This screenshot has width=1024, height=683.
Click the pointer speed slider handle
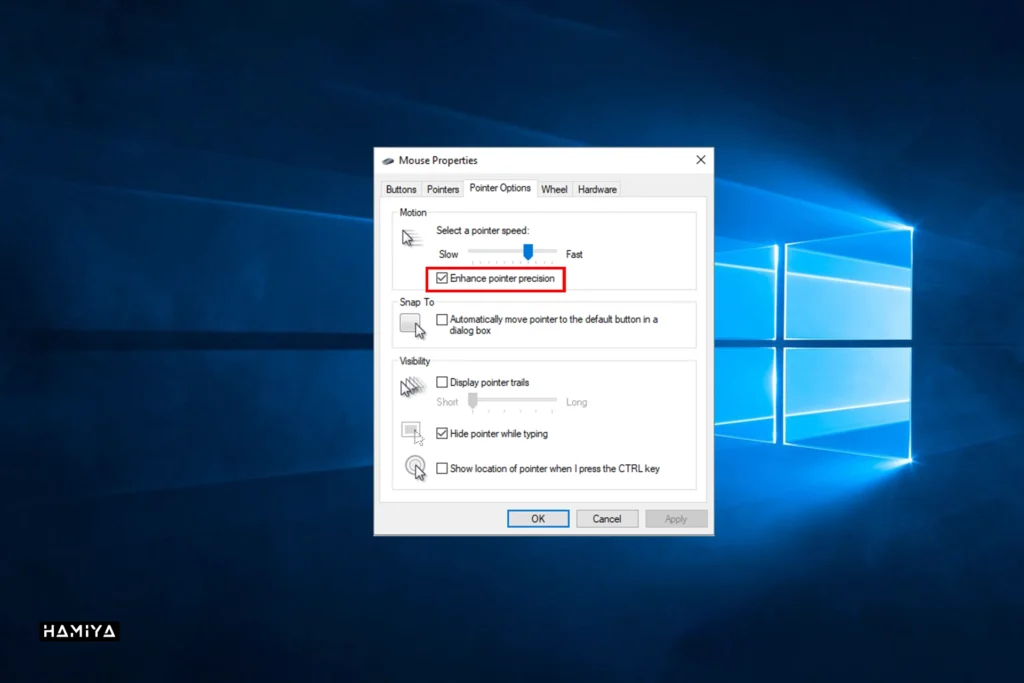528,251
